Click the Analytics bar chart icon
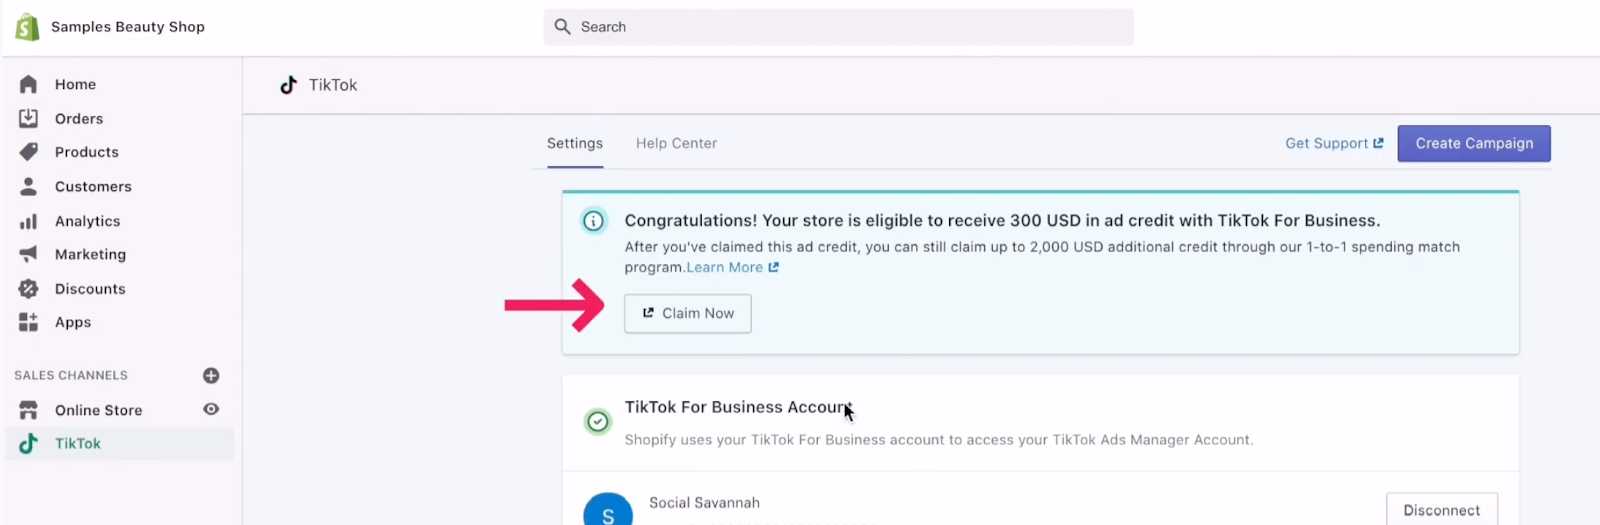 click(x=28, y=222)
